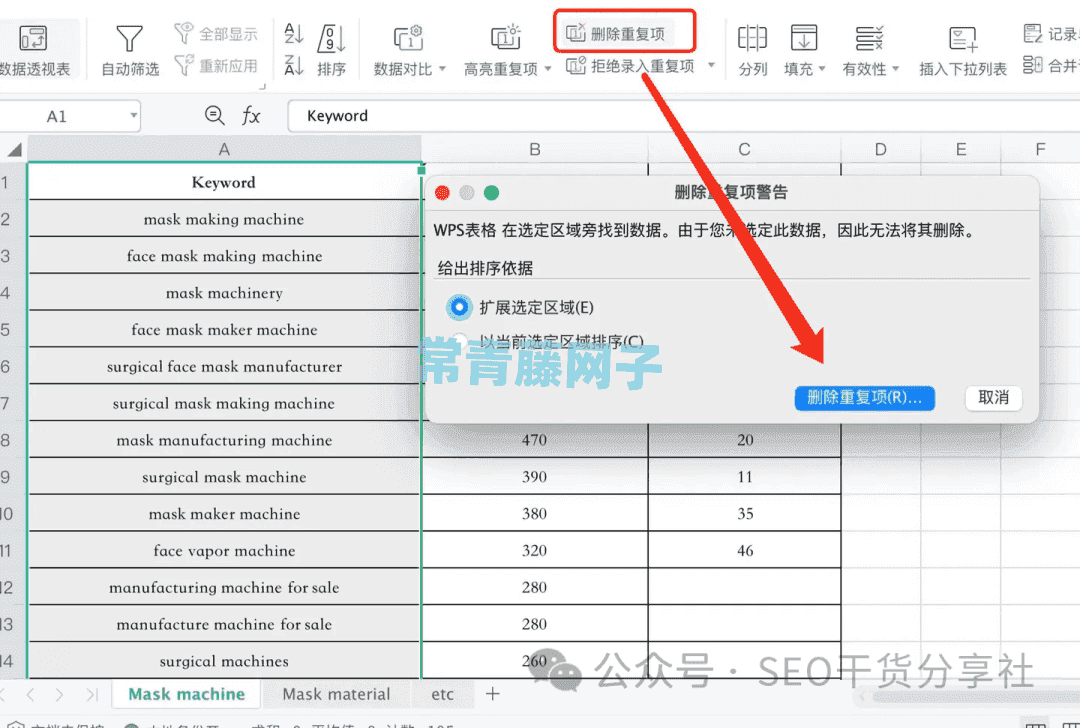Expand the 数据对比 dropdown arrow
Screen dimensions: 1080x728
point(442,68)
